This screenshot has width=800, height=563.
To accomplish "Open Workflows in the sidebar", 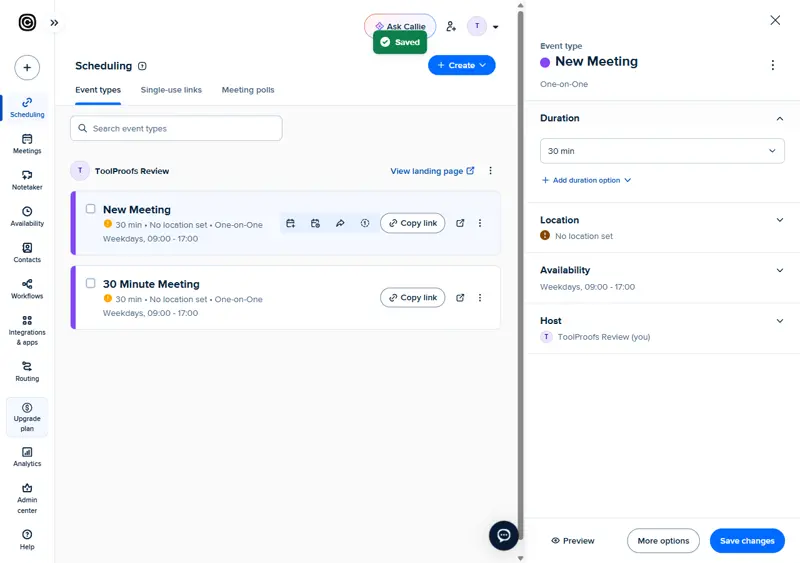I will pos(27,288).
